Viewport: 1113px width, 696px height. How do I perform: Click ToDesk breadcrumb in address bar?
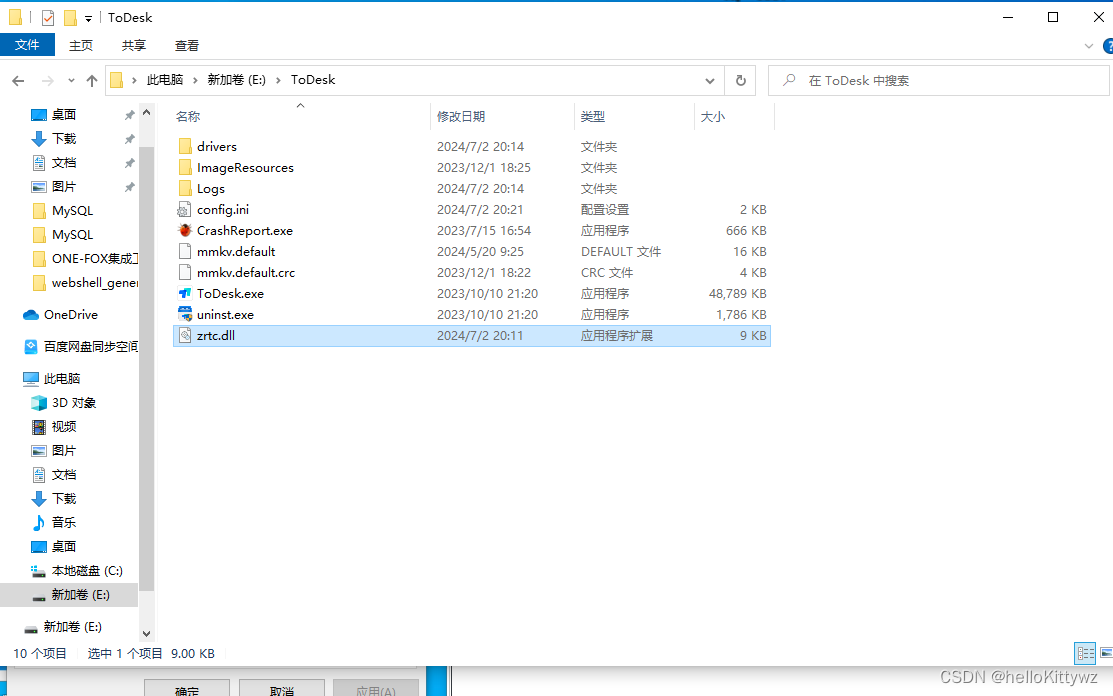(x=313, y=80)
